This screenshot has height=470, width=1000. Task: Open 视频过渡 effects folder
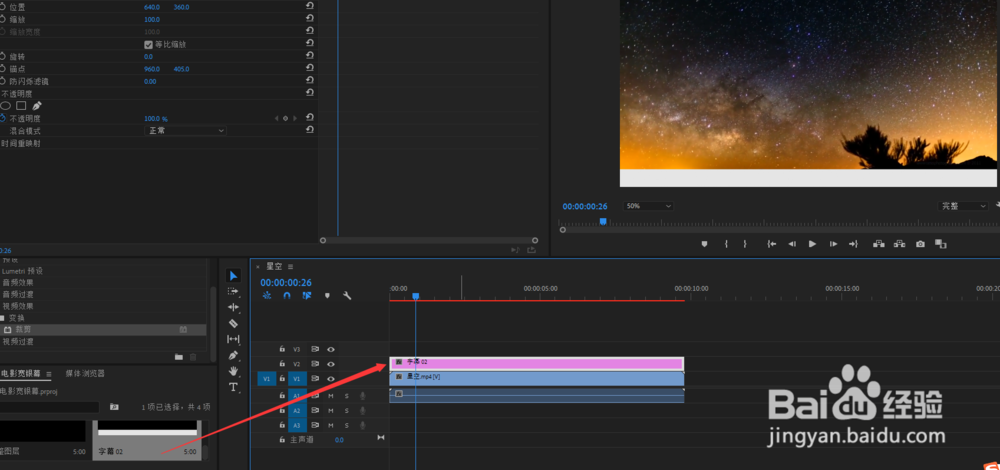tap(18, 342)
